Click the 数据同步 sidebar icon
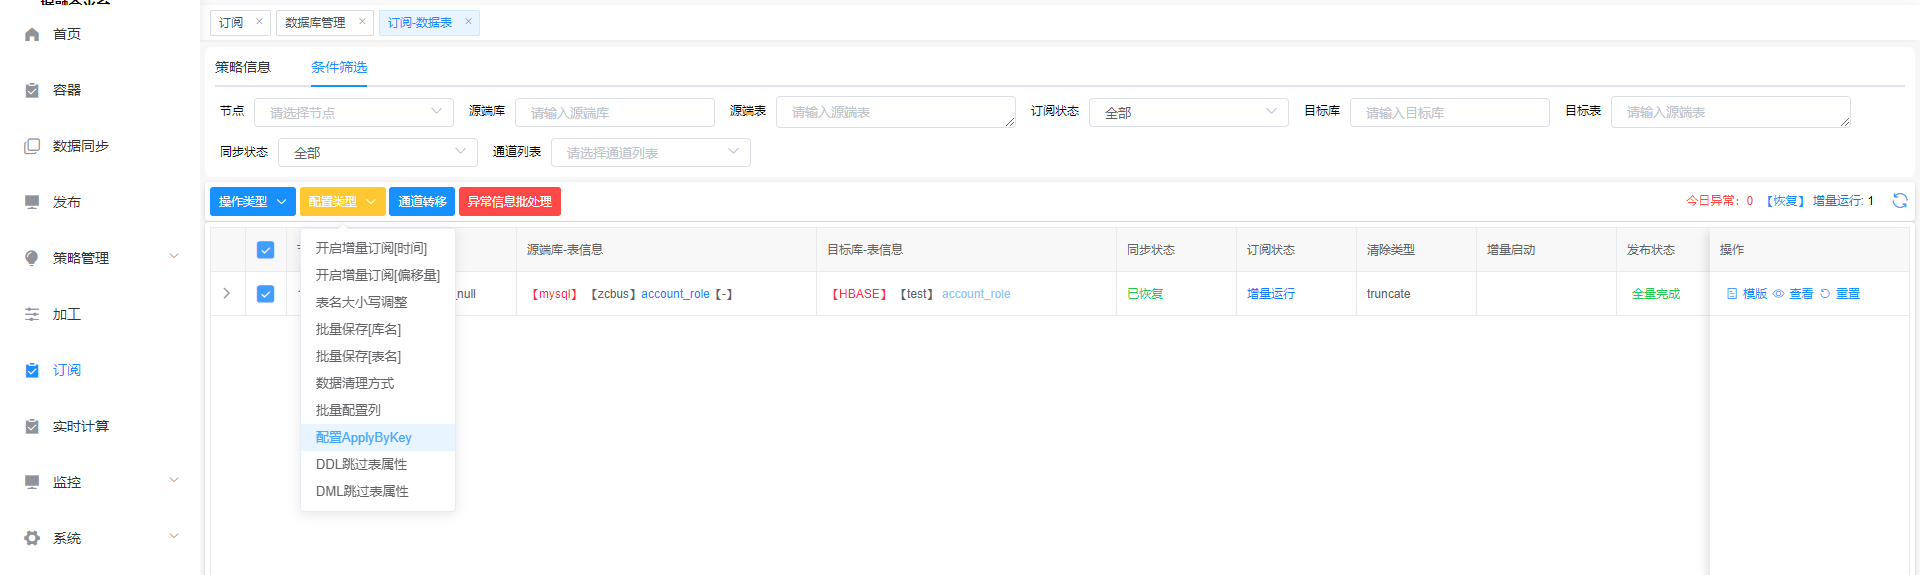 point(32,146)
